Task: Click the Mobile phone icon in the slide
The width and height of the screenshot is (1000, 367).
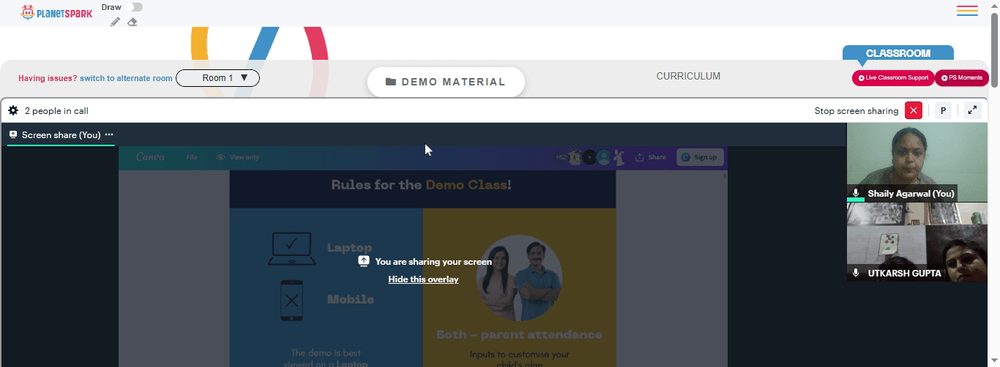Action: coord(291,301)
